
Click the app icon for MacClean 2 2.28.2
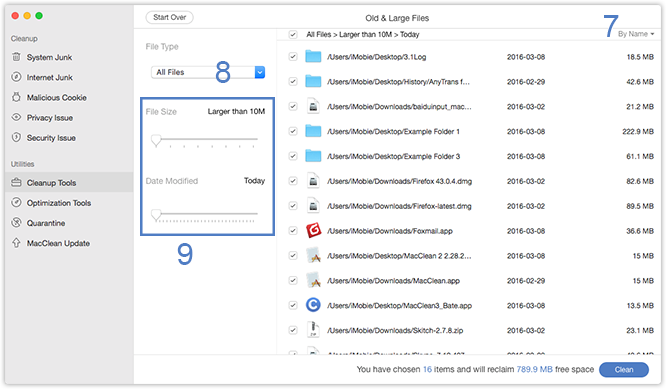313,255
